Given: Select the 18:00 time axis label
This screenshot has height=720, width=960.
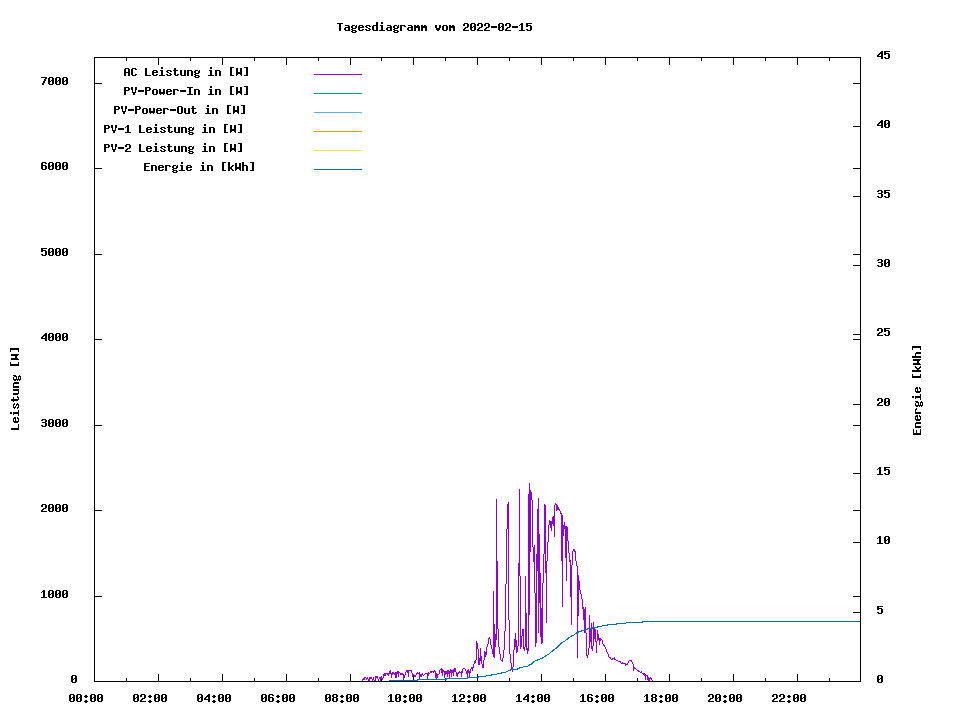Looking at the screenshot, I should pyautogui.click(x=661, y=698).
